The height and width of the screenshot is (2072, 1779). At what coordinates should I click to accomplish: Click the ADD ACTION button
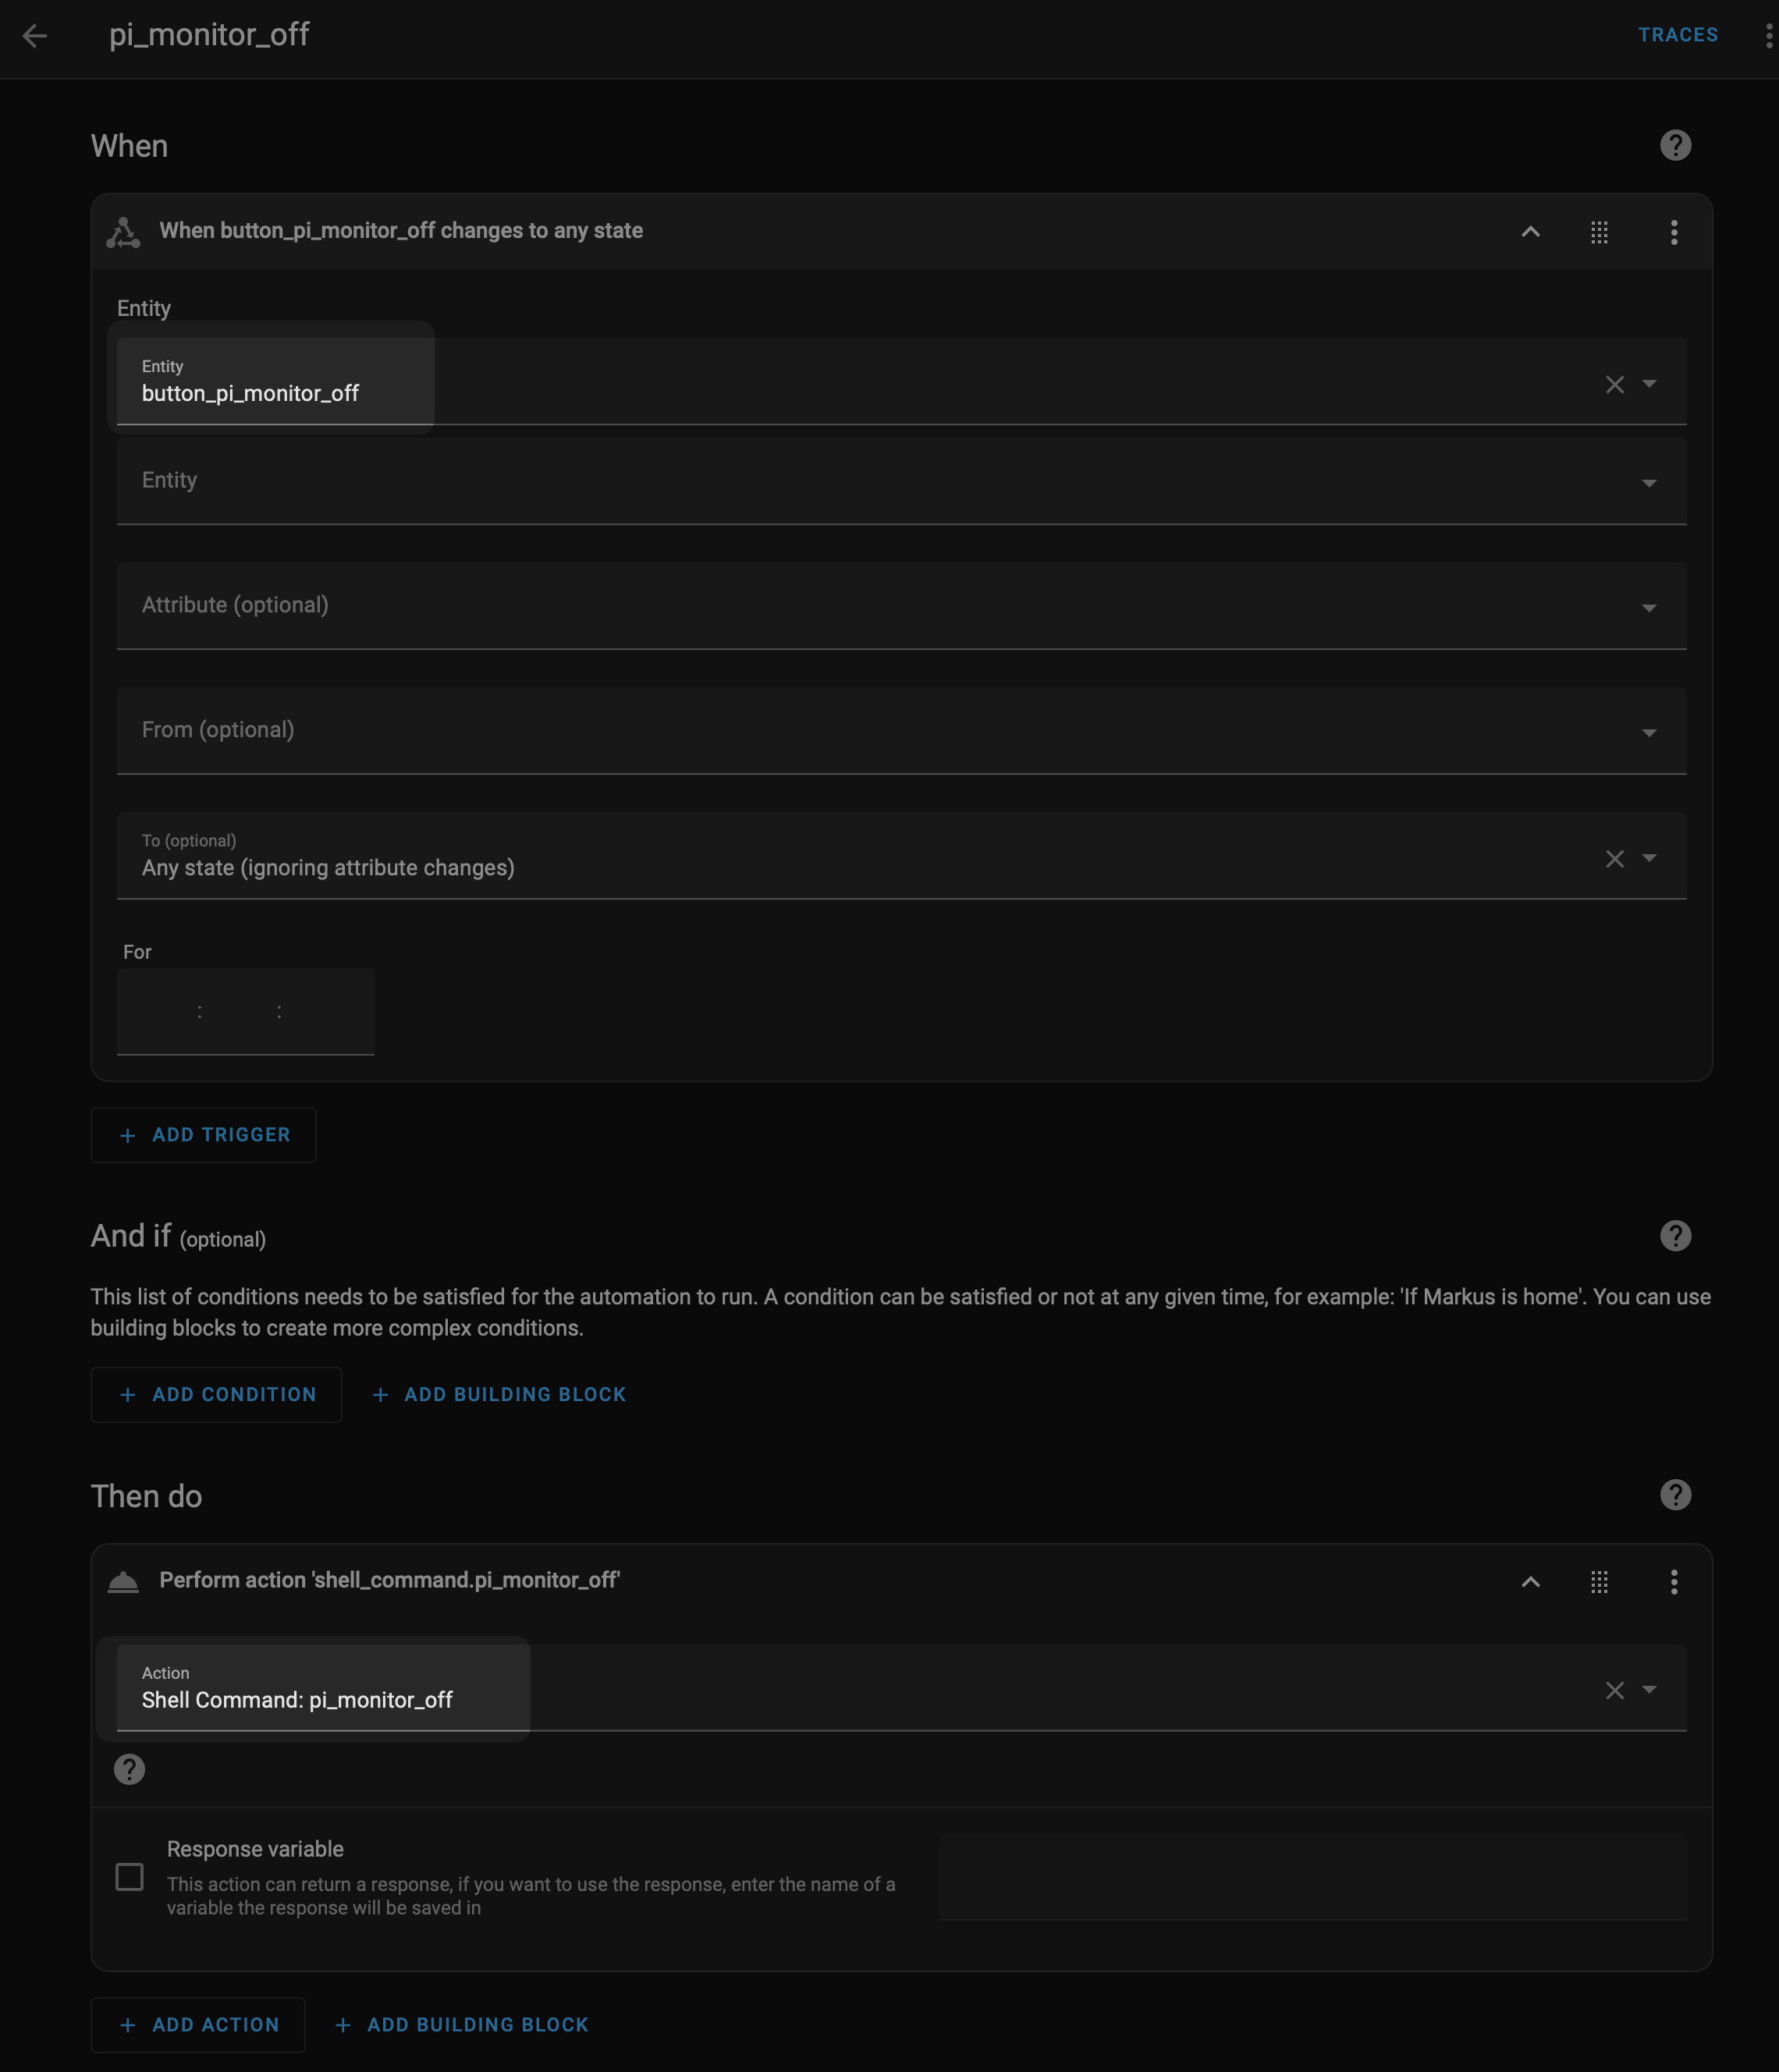[198, 2024]
